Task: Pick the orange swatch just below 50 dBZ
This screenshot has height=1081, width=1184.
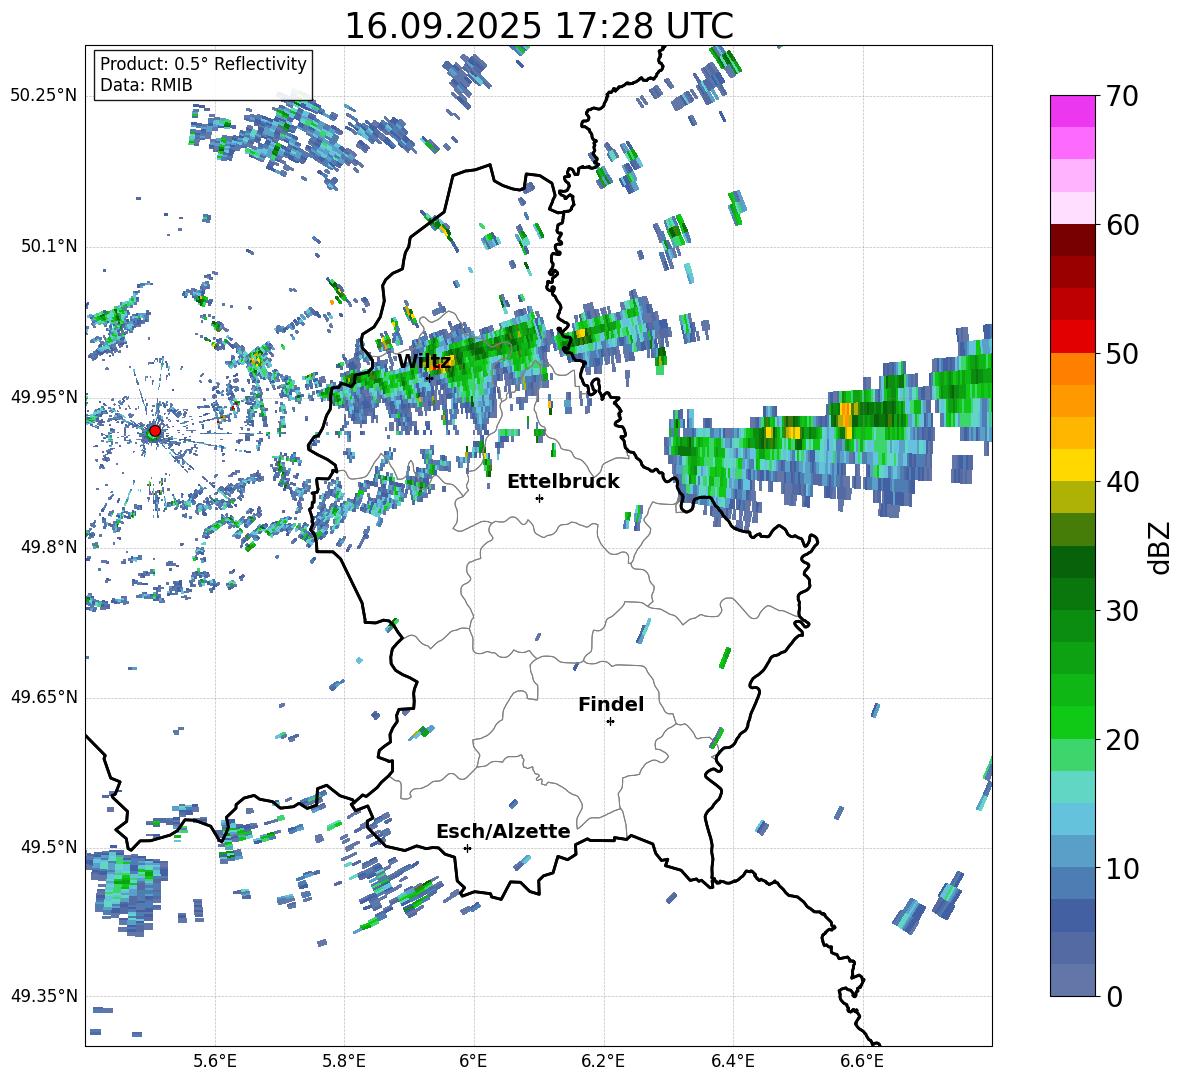Action: click(1072, 368)
